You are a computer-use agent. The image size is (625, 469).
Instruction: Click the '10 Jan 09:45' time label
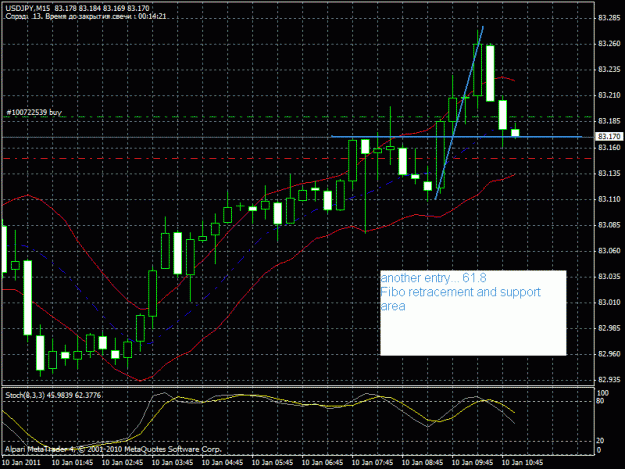coord(472,463)
